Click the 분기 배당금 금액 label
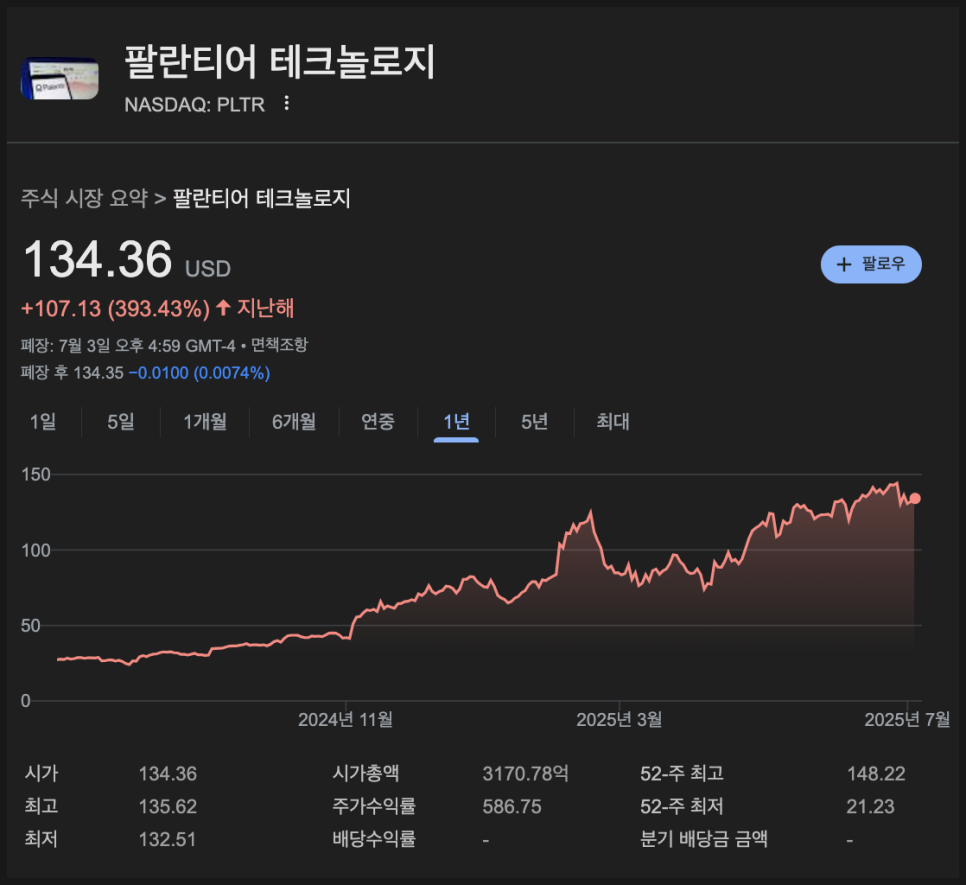Viewport: 966px width, 885px height. (704, 839)
